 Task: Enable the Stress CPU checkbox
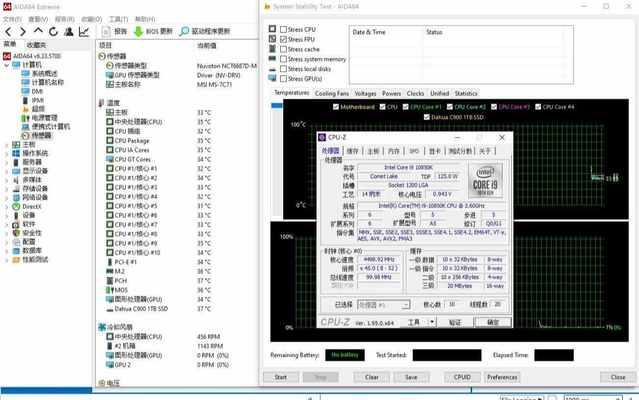click(x=283, y=29)
